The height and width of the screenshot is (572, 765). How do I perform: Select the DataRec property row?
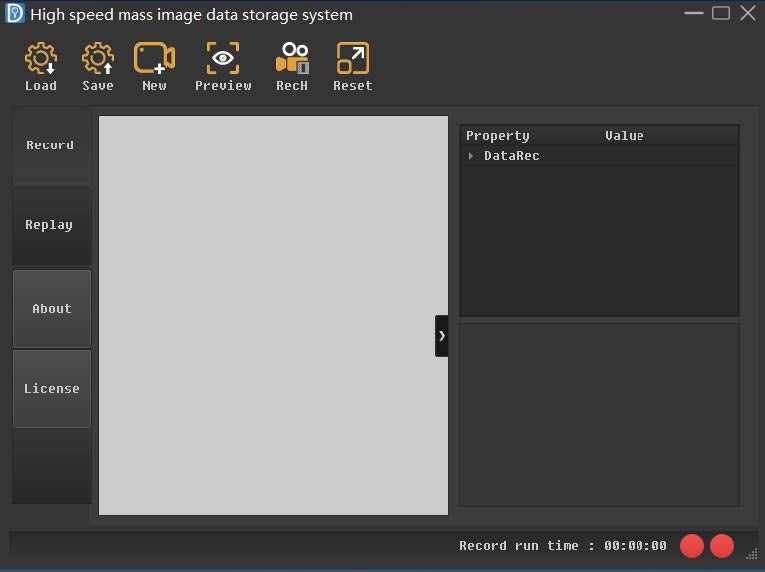click(x=599, y=156)
